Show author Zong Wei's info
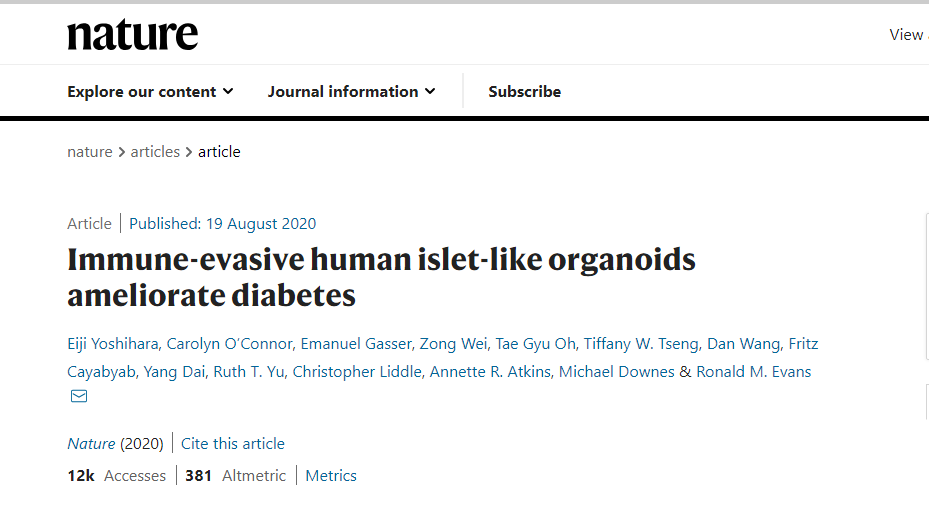 pos(454,344)
